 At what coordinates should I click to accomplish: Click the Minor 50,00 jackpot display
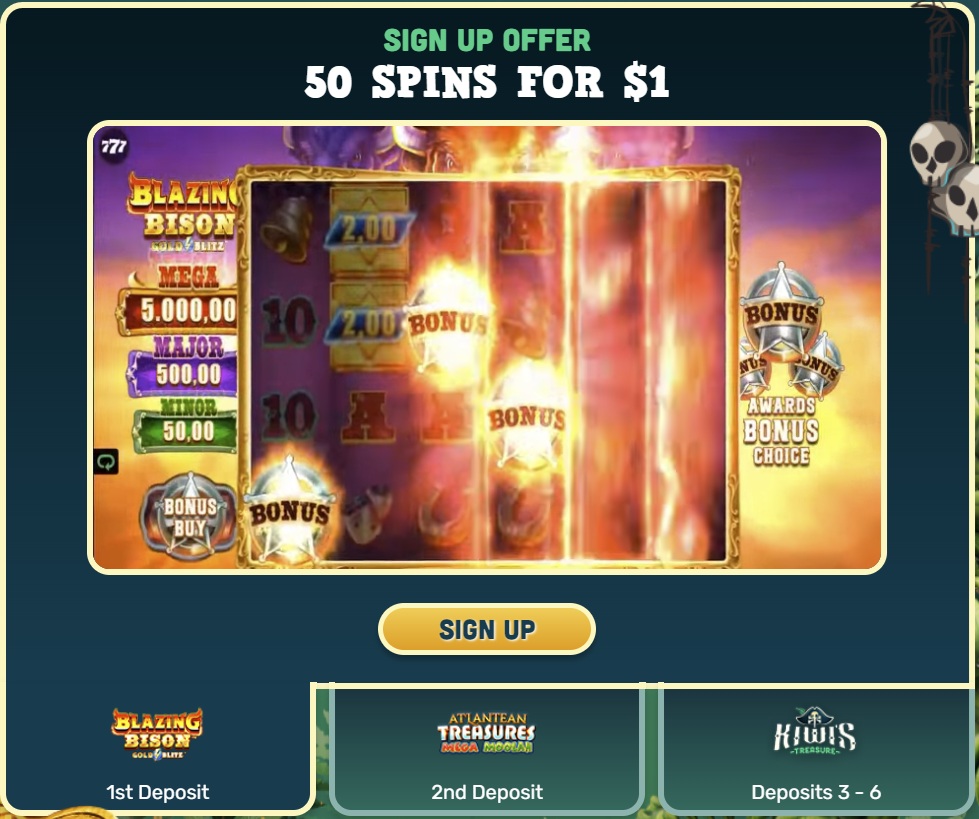[186, 424]
